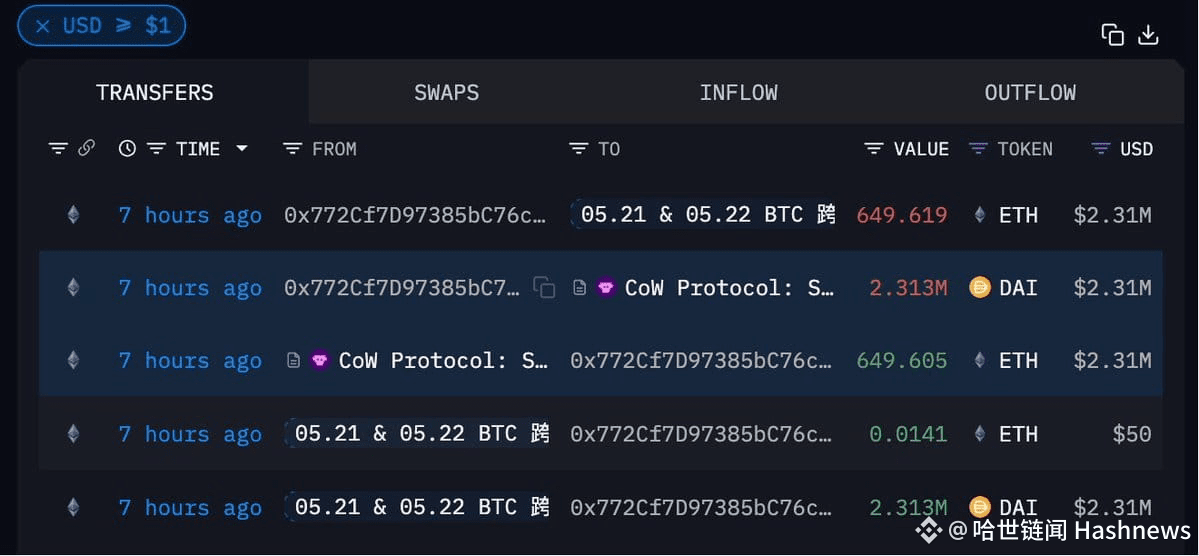This screenshot has height=556, width=1199.
Task: Click the chain link filter icon
Action: pyautogui.click(x=86, y=148)
